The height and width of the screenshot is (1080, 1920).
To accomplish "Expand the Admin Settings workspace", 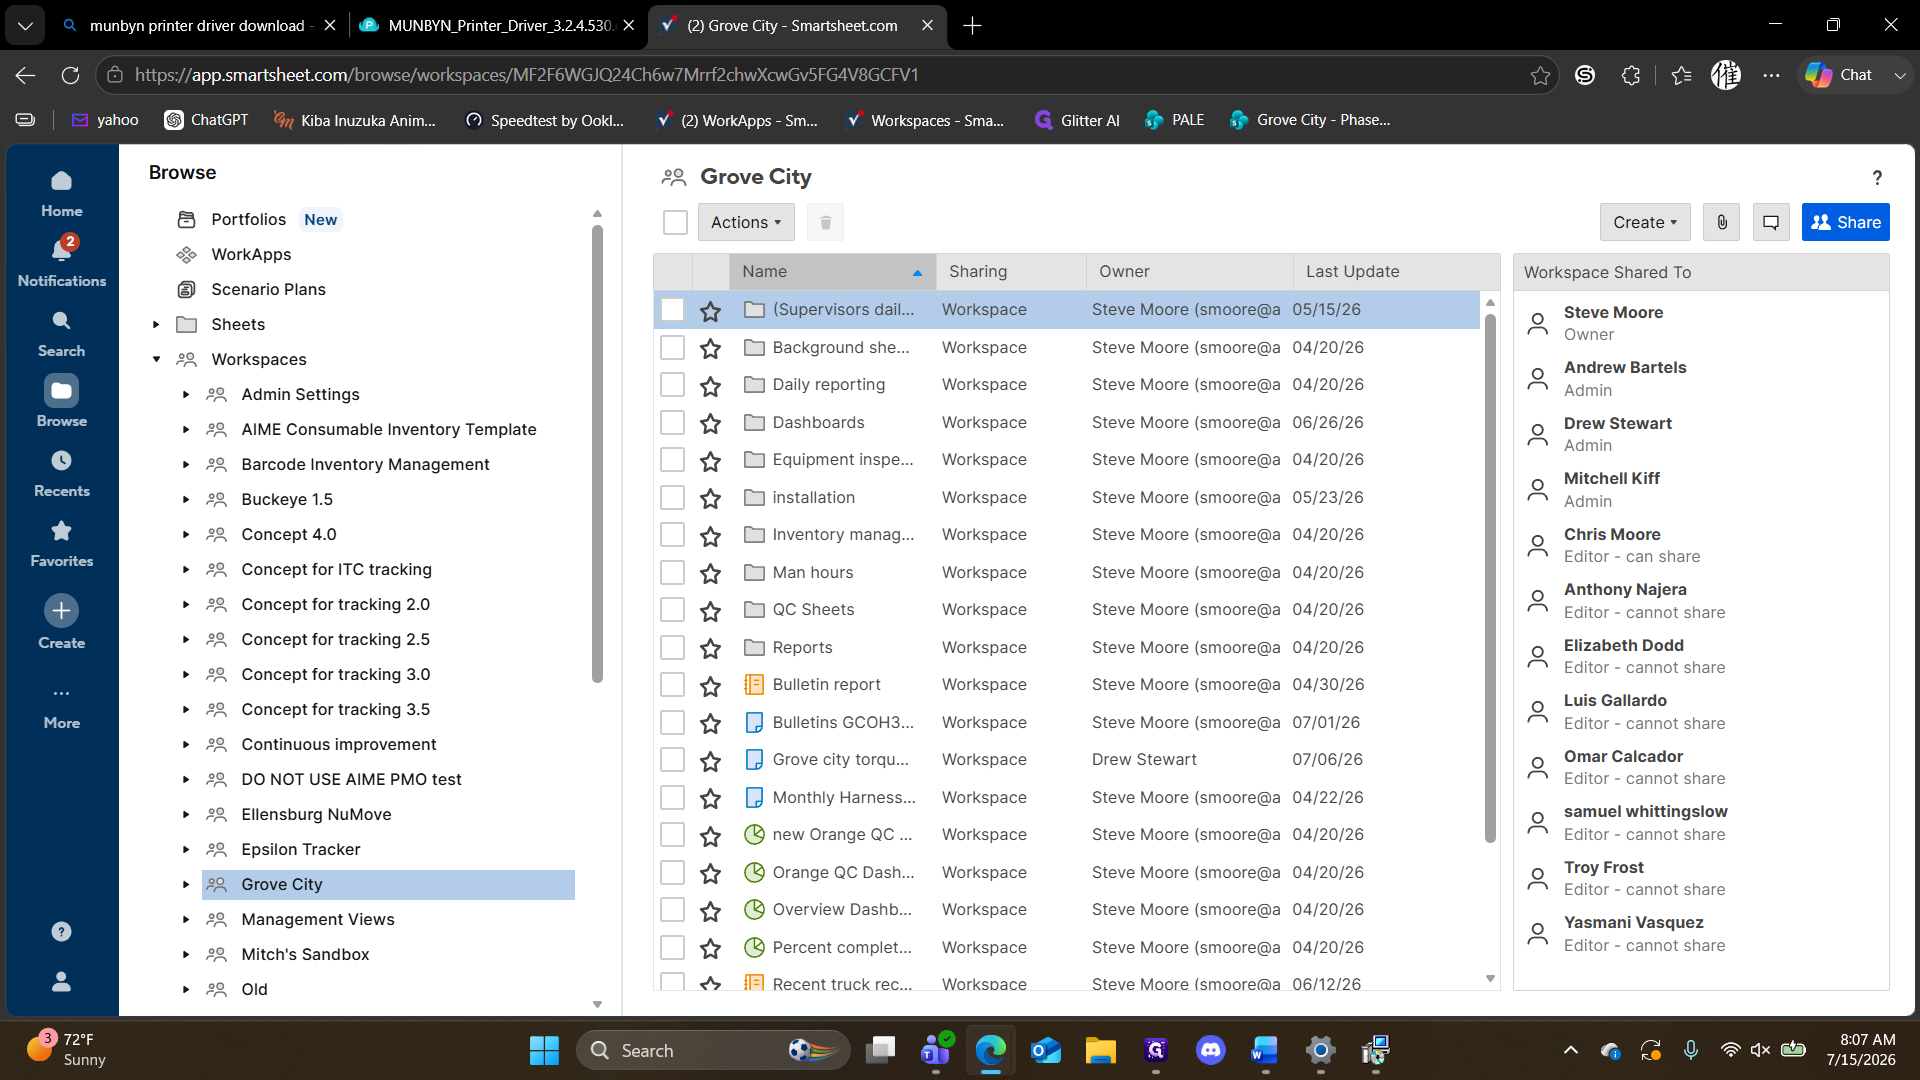I will point(186,394).
